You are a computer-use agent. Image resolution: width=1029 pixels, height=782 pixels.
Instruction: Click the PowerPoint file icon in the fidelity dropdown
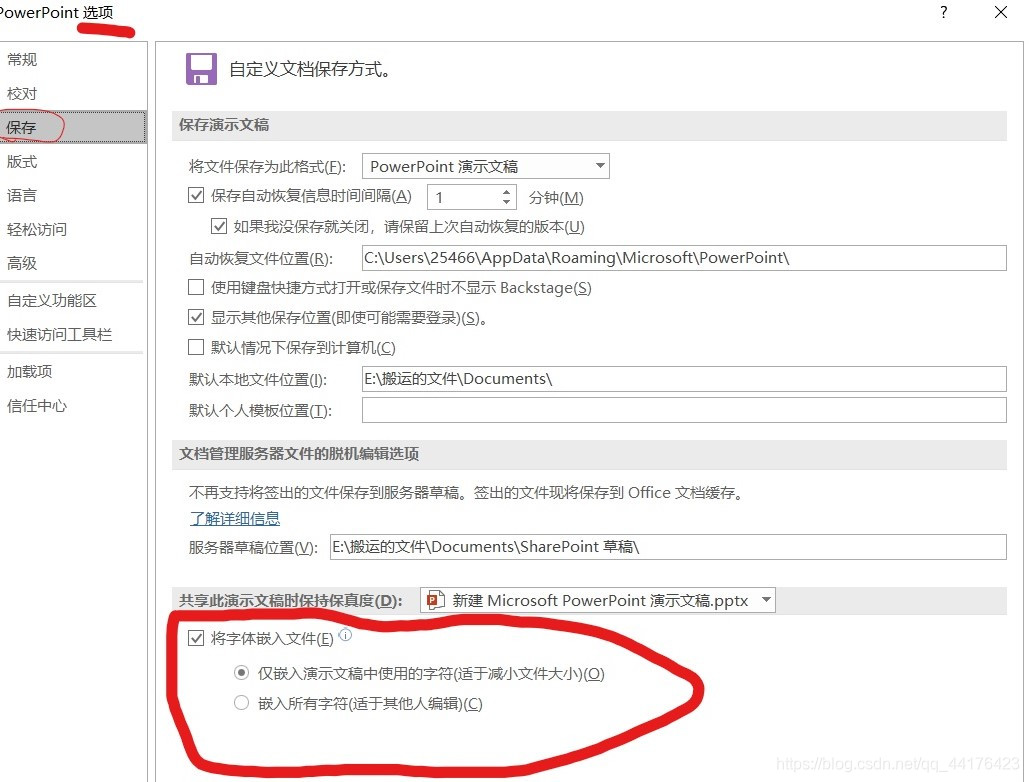click(x=435, y=600)
